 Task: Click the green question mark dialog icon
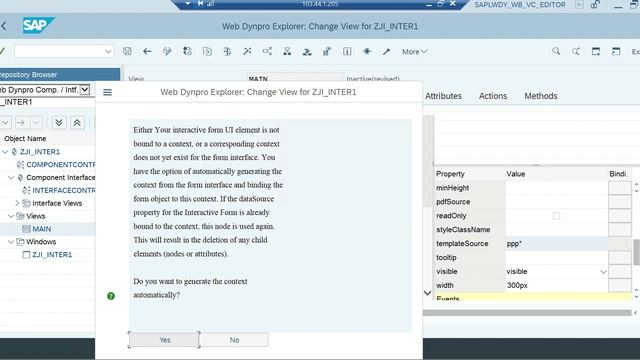[x=111, y=296]
